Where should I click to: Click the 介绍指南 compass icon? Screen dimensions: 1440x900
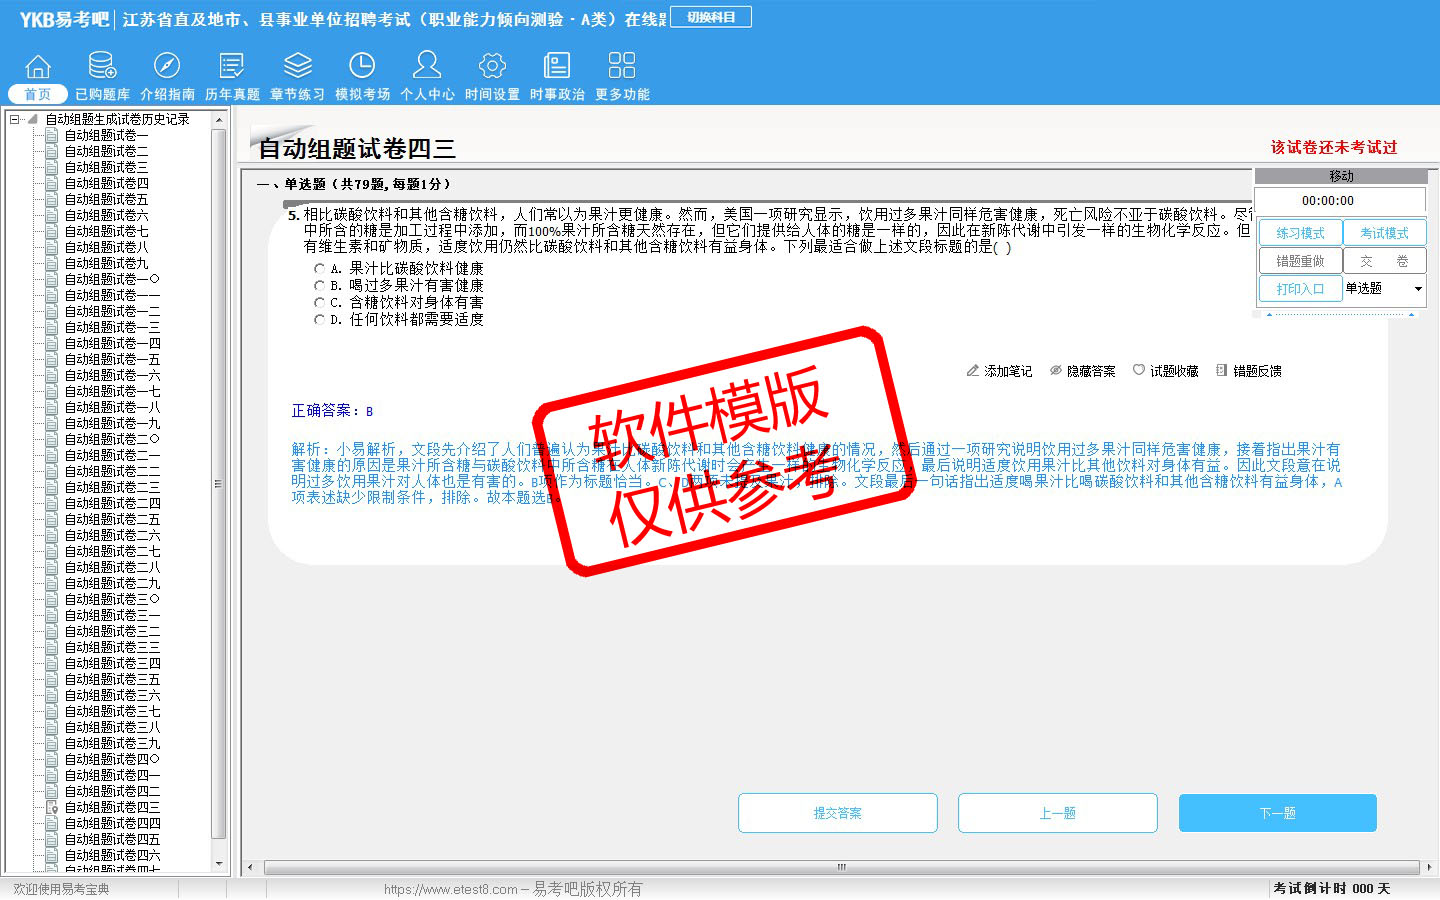coord(167,66)
